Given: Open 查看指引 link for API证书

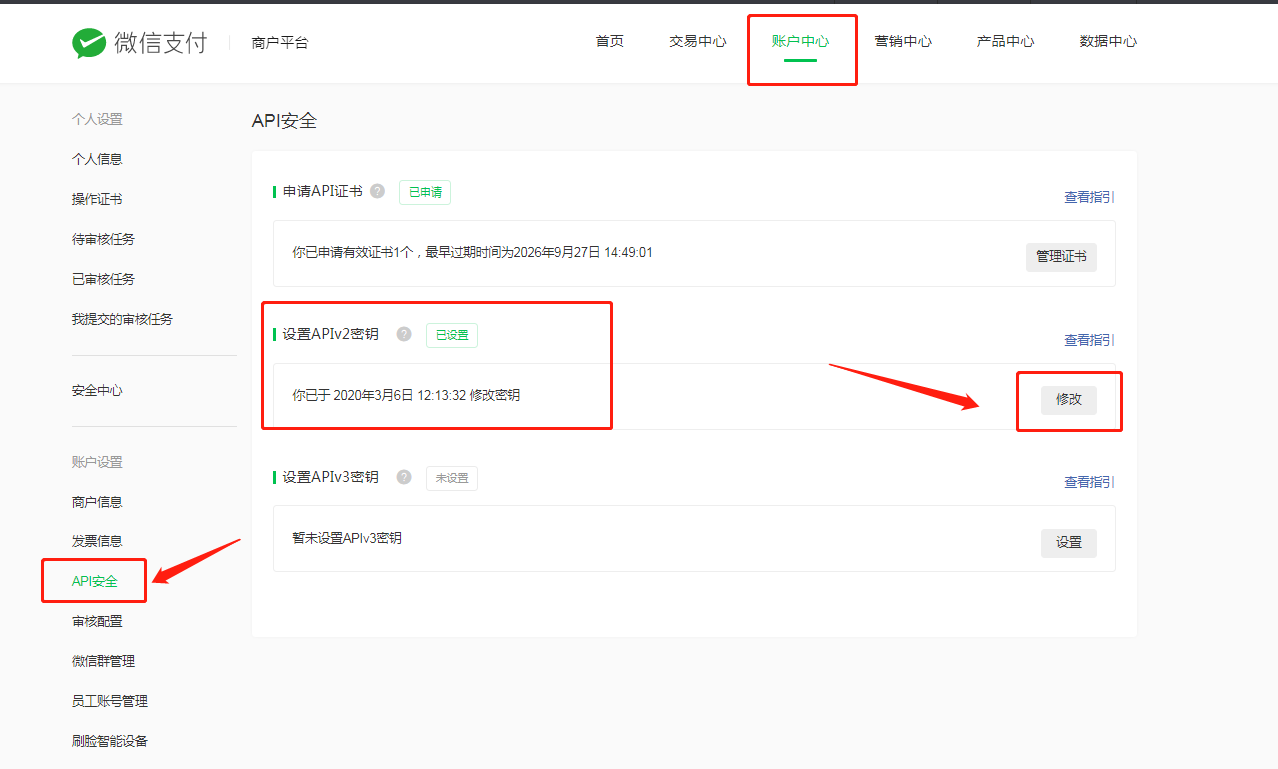Looking at the screenshot, I should click(x=1089, y=198).
